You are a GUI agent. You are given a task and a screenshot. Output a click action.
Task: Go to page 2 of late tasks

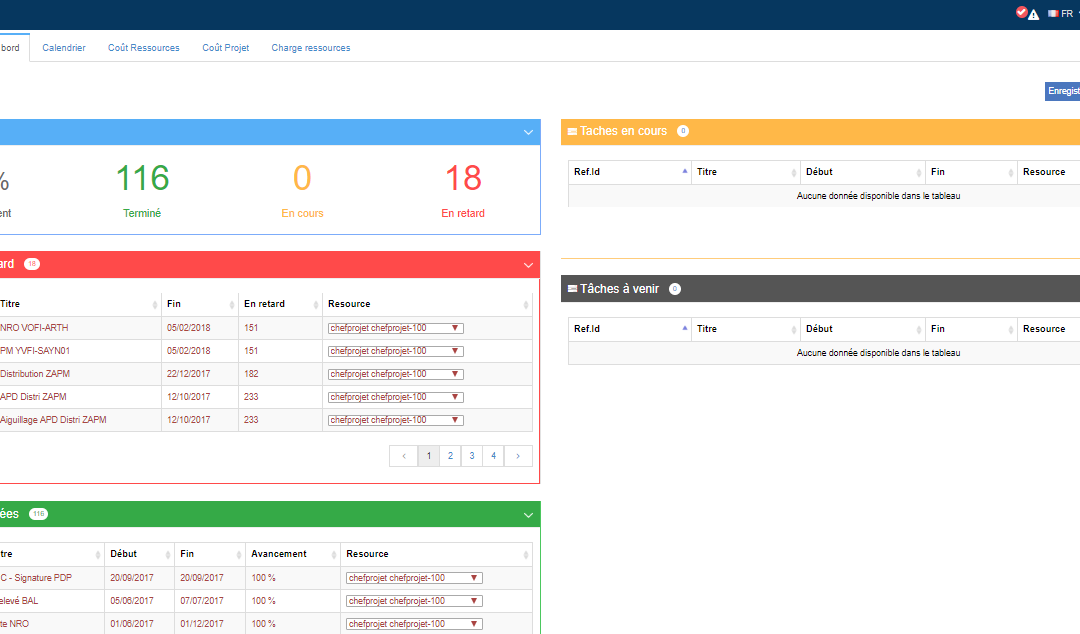[x=450, y=456]
